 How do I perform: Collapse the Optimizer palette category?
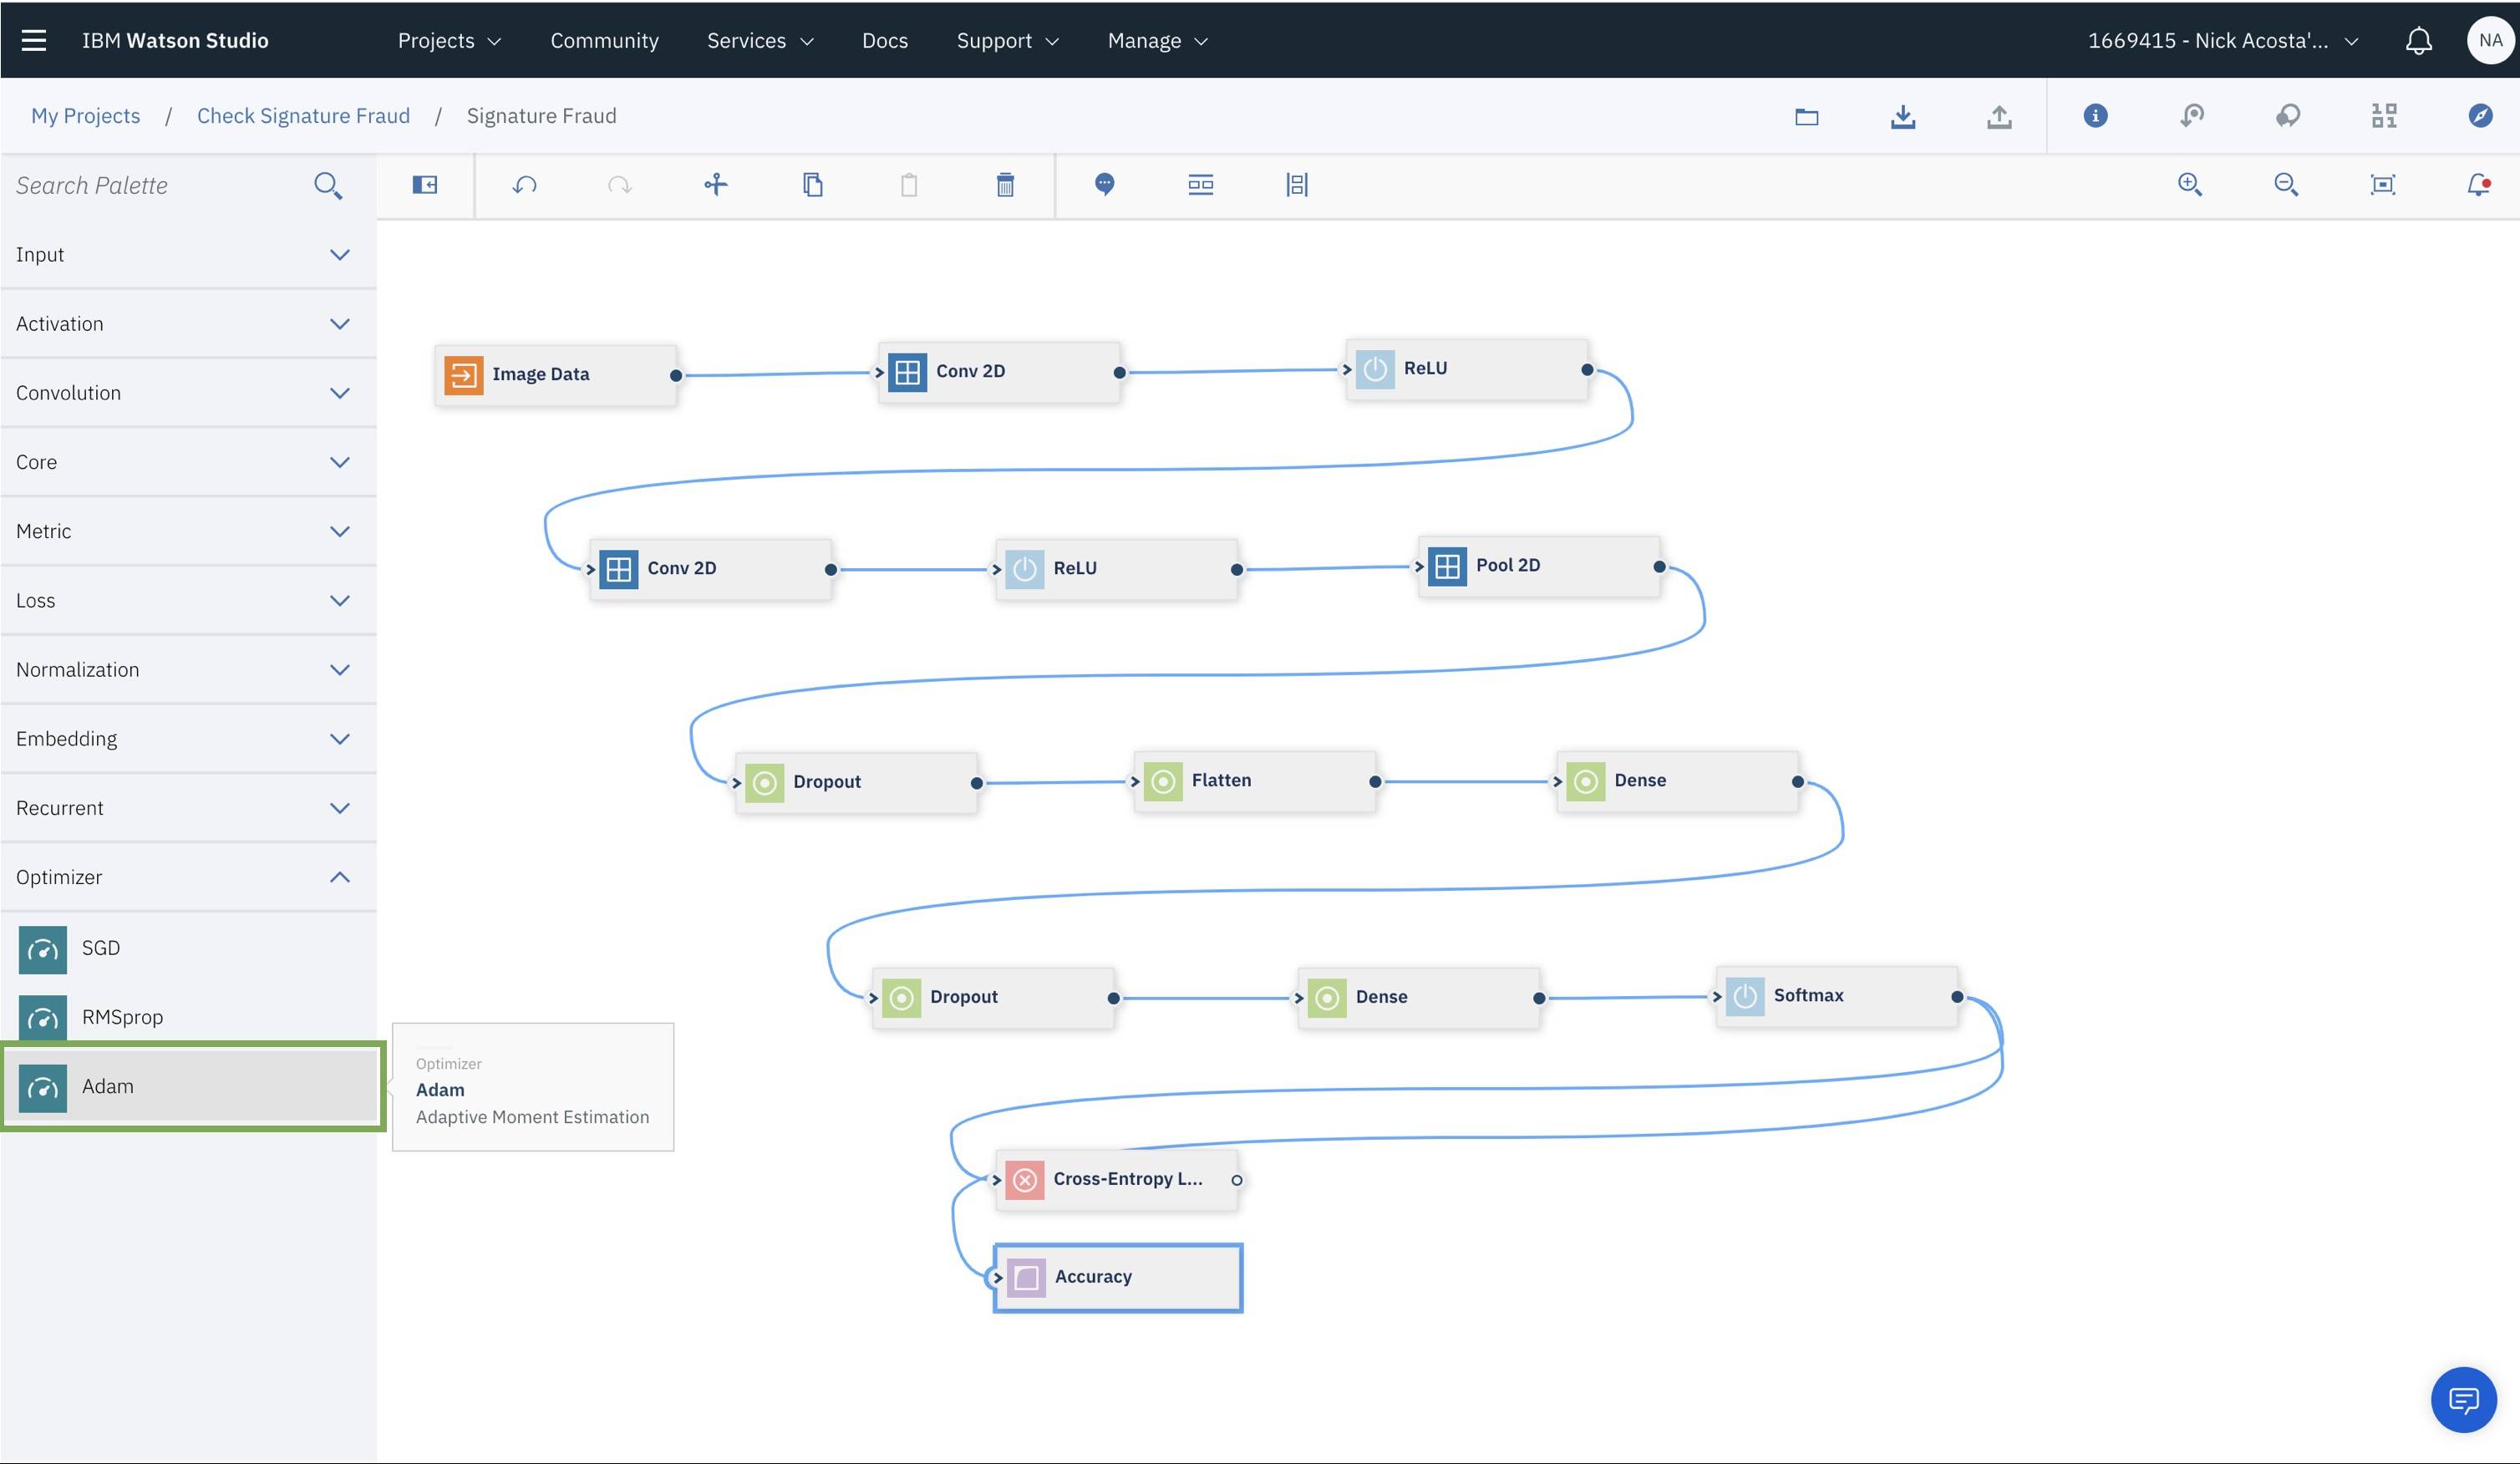(189, 876)
